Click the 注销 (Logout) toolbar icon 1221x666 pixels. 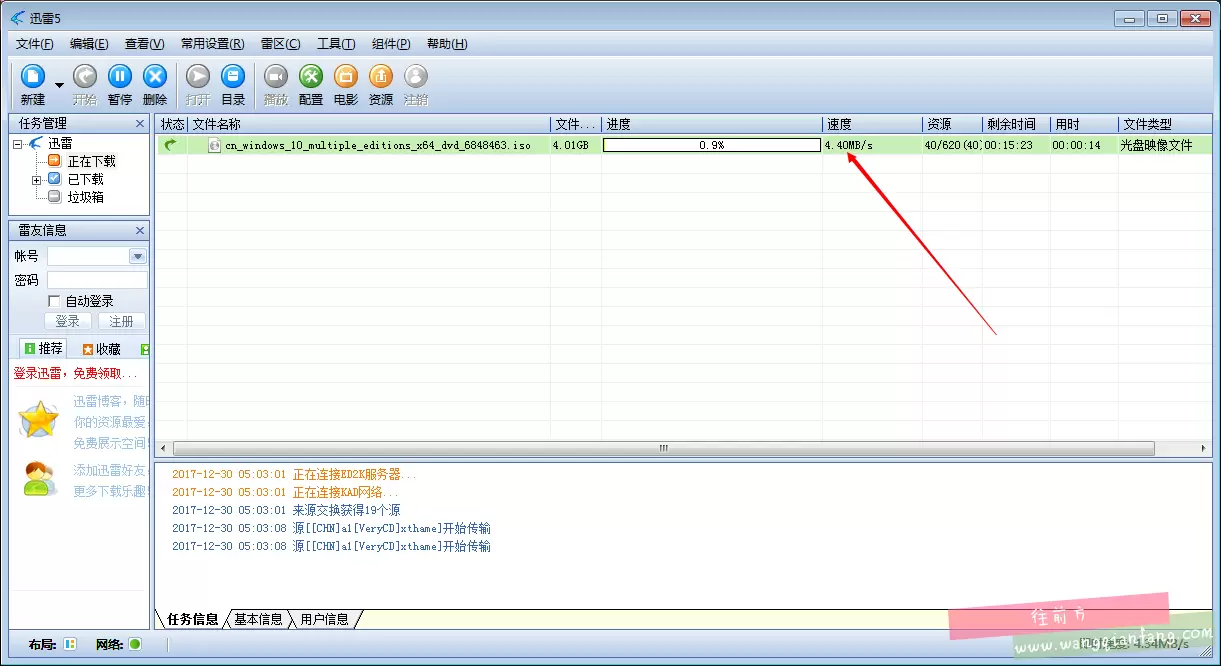[416, 76]
